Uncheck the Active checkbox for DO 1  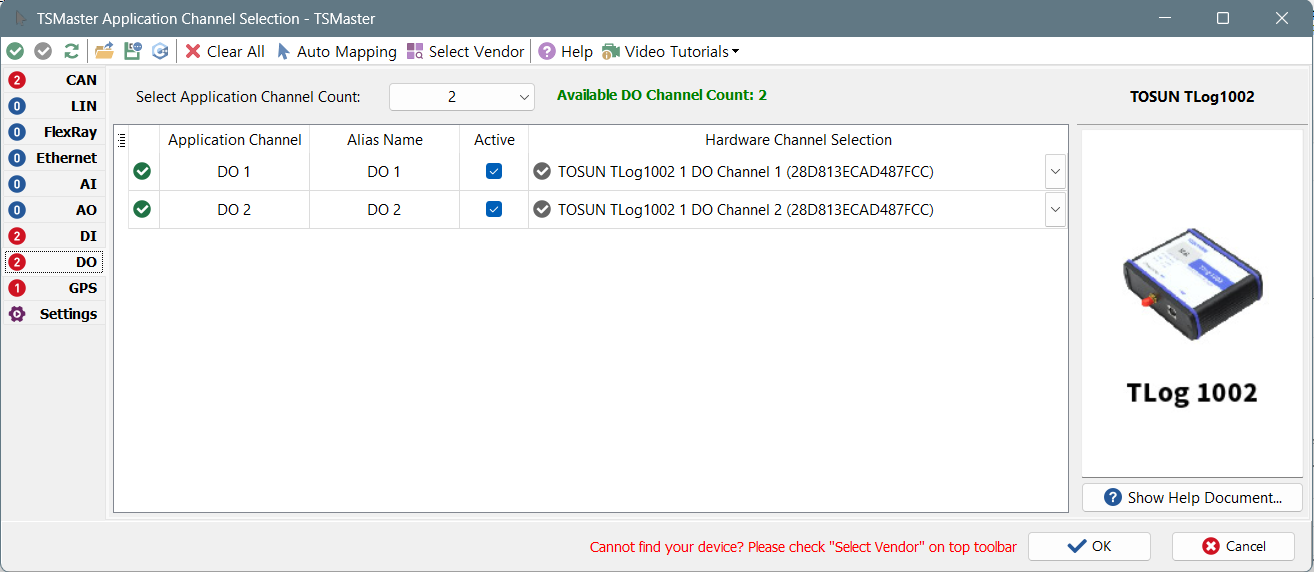pos(494,172)
